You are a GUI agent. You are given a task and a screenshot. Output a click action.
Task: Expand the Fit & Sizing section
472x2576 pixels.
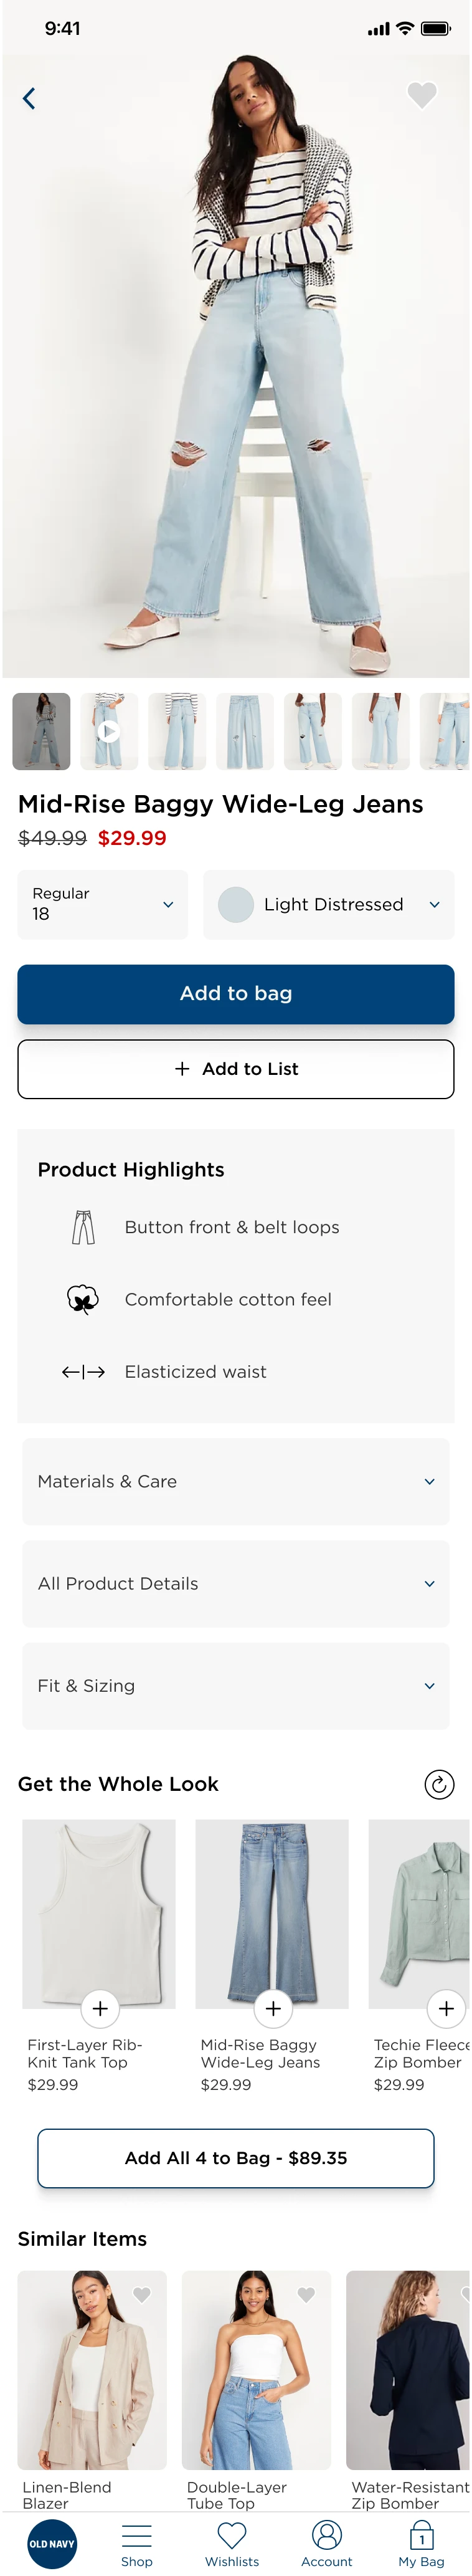(236, 1685)
